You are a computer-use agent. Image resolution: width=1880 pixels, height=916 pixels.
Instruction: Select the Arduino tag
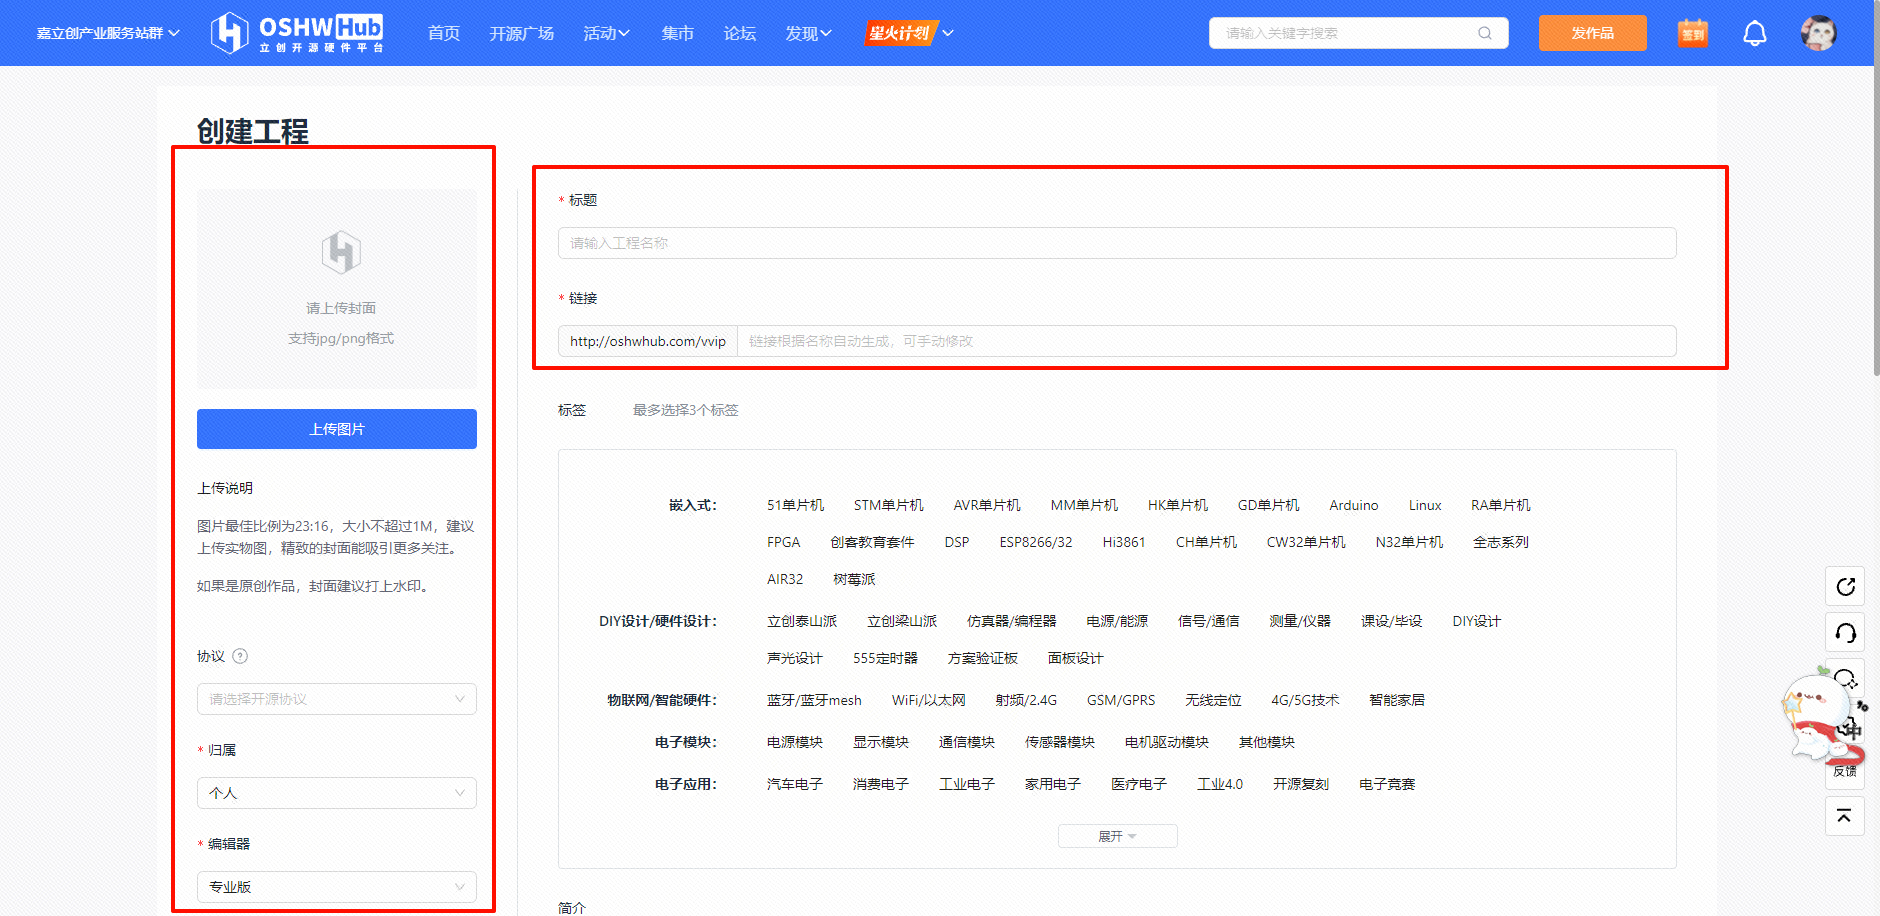tap(1354, 505)
